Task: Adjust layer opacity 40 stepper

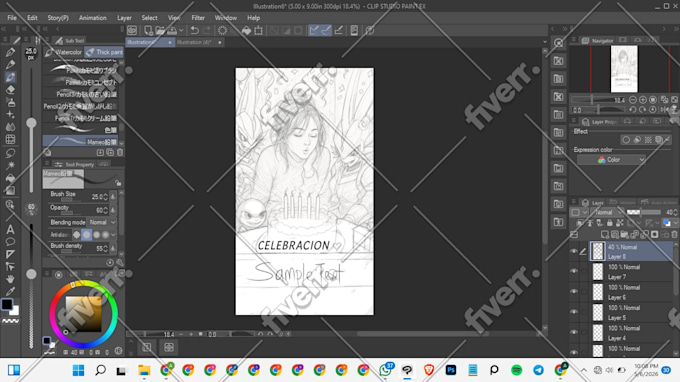Action: [676, 212]
